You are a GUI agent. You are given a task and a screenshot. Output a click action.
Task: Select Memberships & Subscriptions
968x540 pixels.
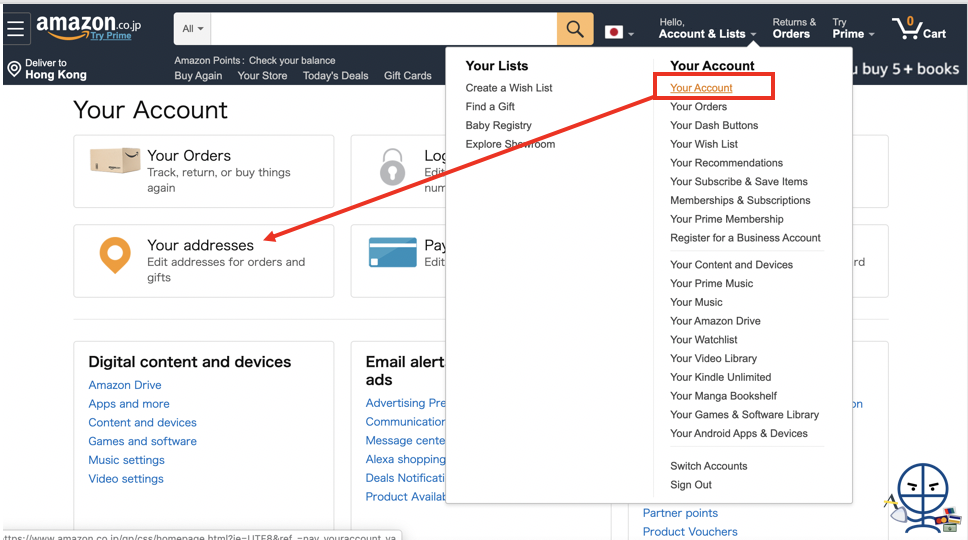click(x=740, y=201)
